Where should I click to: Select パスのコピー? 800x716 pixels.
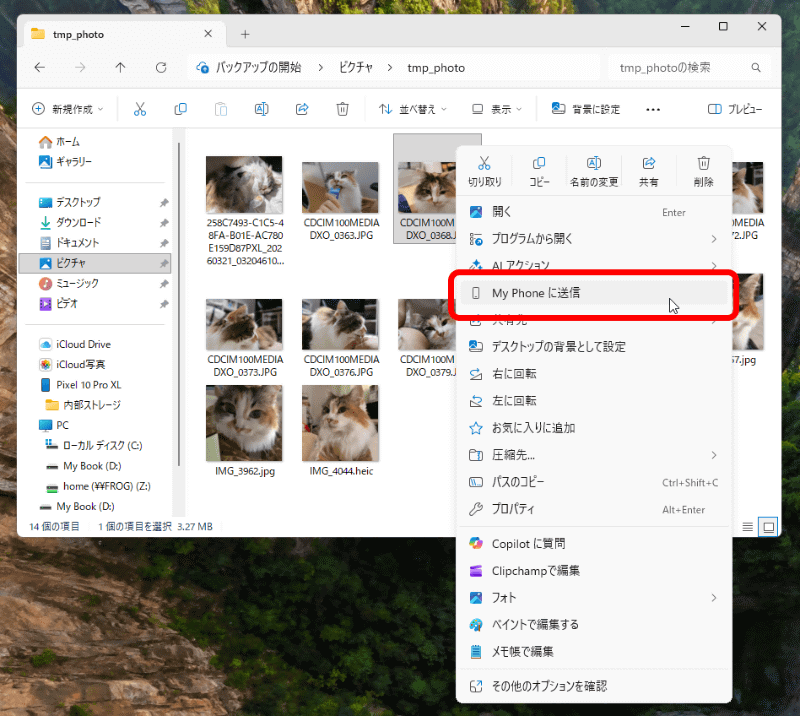pyautogui.click(x=594, y=482)
